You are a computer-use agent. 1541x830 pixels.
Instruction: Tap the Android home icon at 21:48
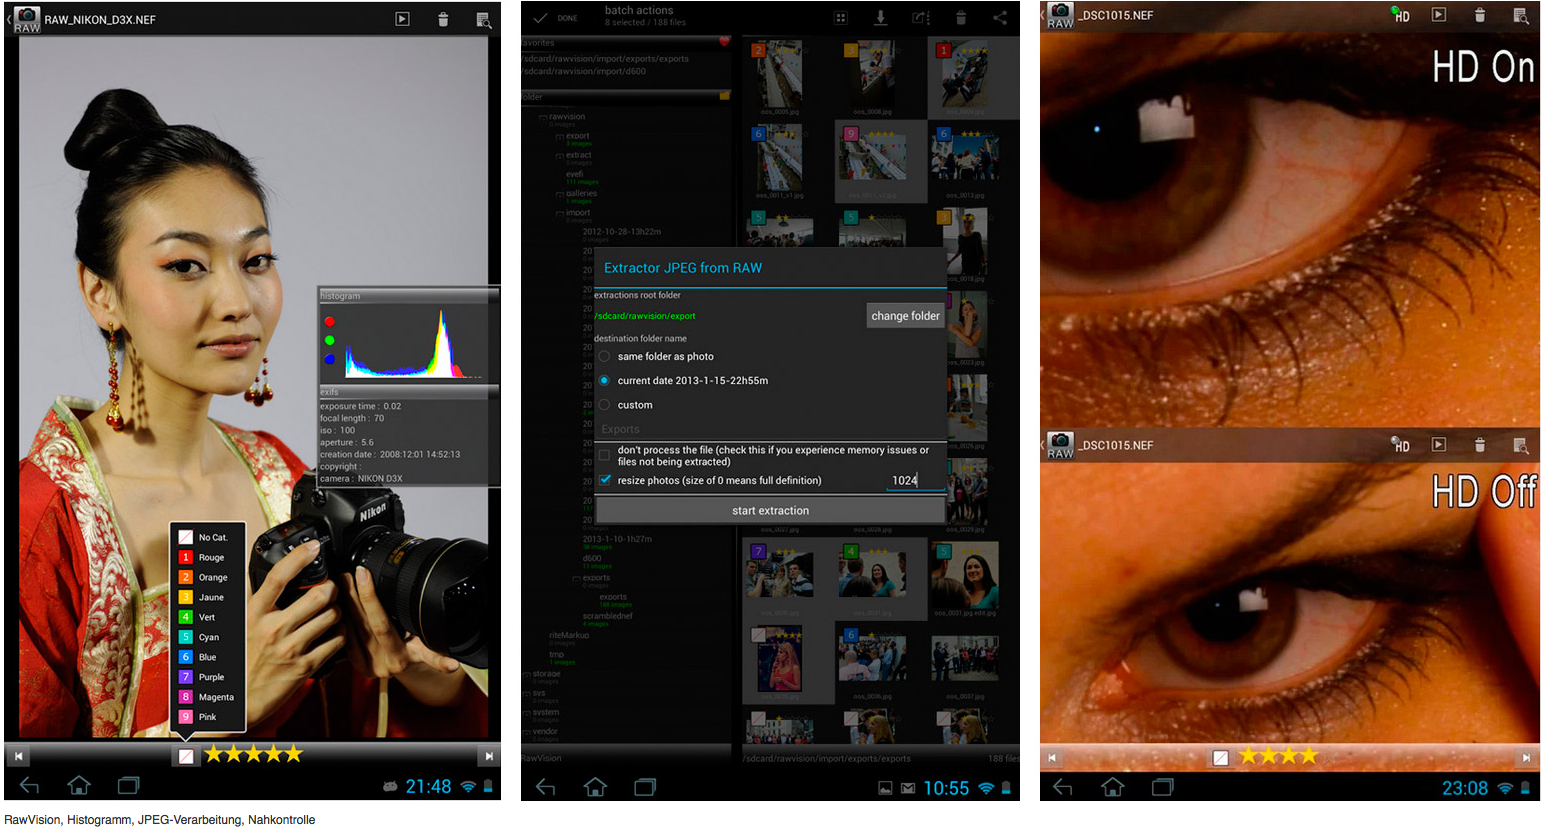click(79, 786)
